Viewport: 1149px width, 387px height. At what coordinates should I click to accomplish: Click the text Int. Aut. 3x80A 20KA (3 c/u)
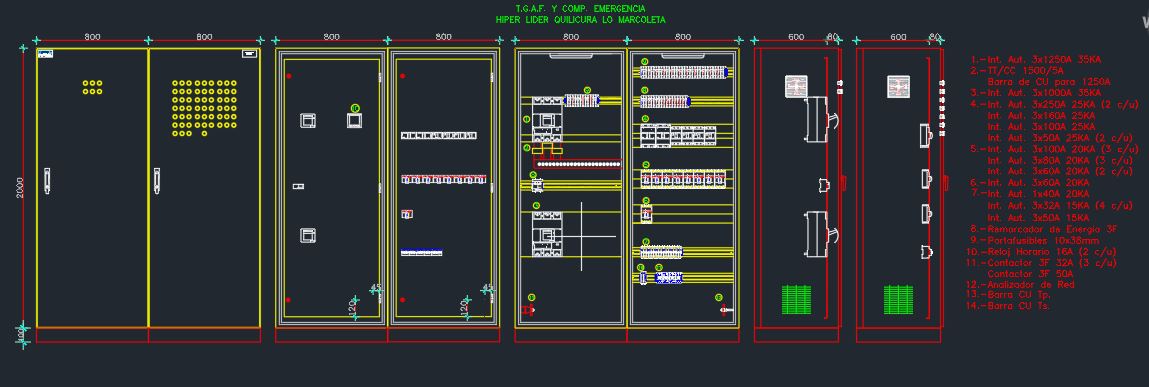coord(1060,160)
